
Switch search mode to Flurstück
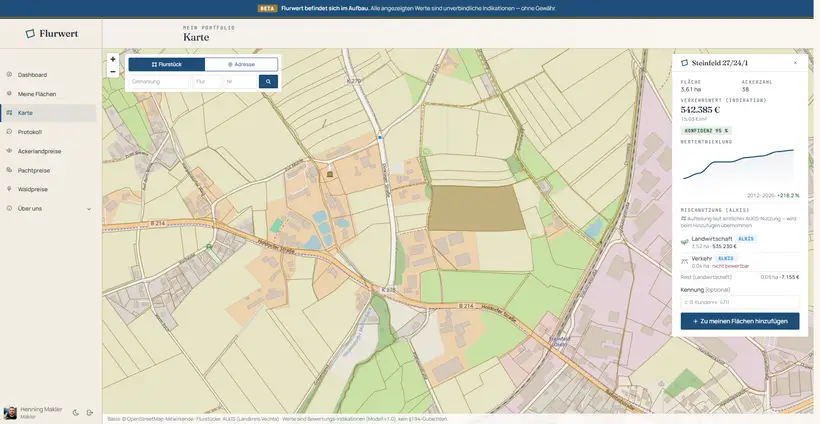click(x=166, y=64)
